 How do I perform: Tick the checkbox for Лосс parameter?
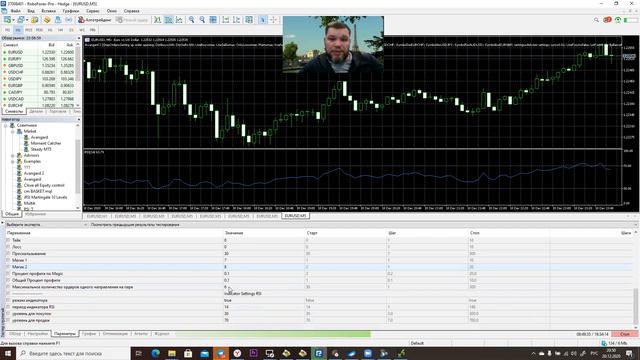(x=8, y=247)
